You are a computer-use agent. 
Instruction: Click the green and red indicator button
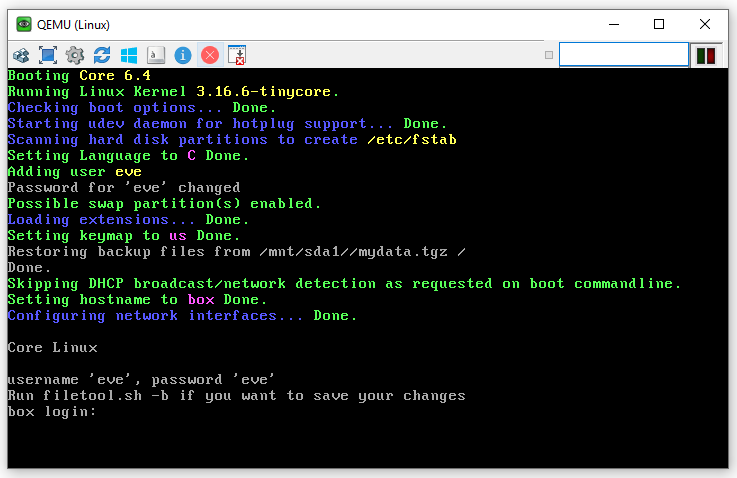[706, 55]
